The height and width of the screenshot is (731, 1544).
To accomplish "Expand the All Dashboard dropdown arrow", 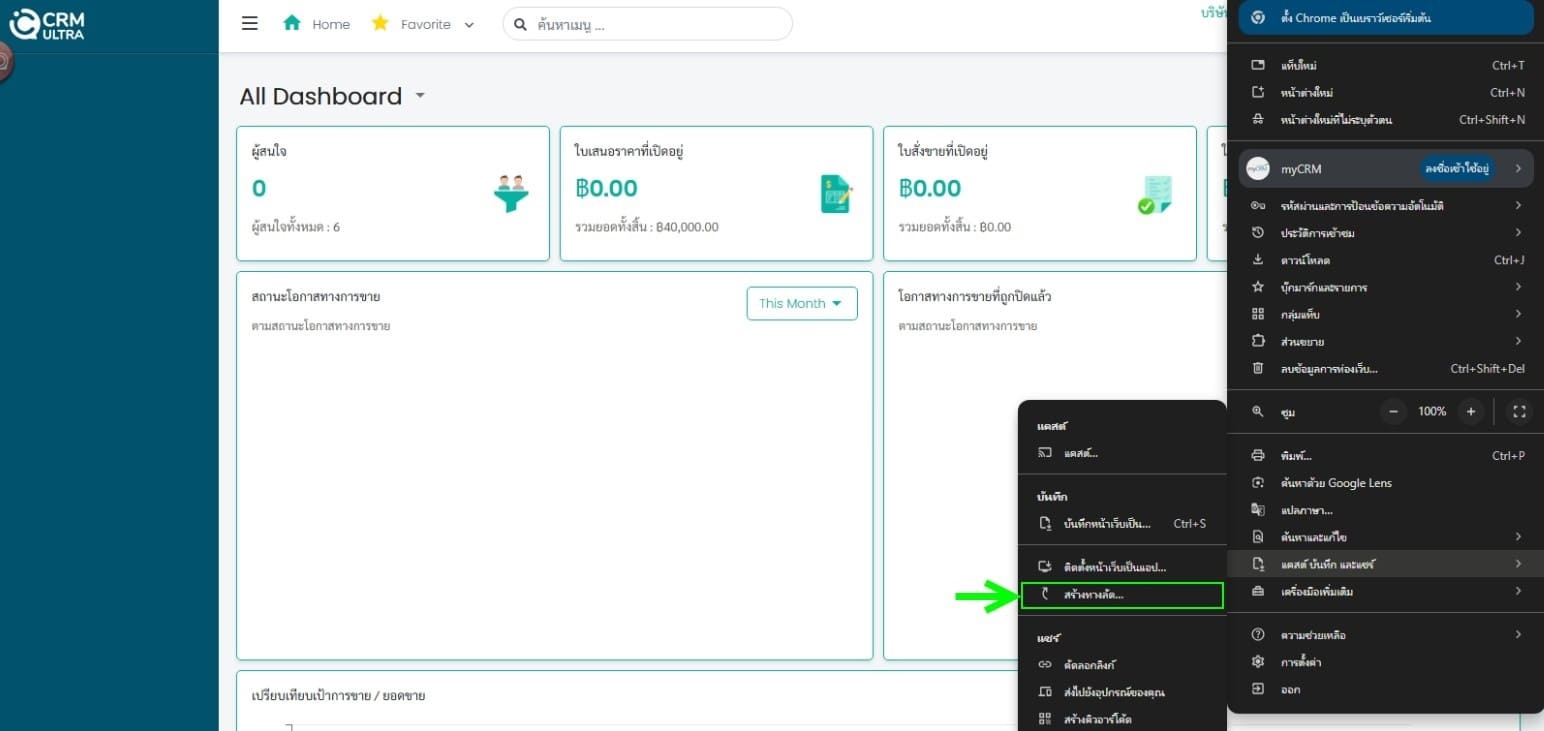I will [x=420, y=96].
